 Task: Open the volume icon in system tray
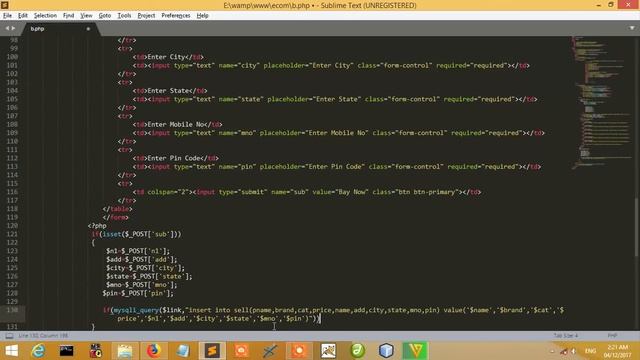tap(573, 351)
